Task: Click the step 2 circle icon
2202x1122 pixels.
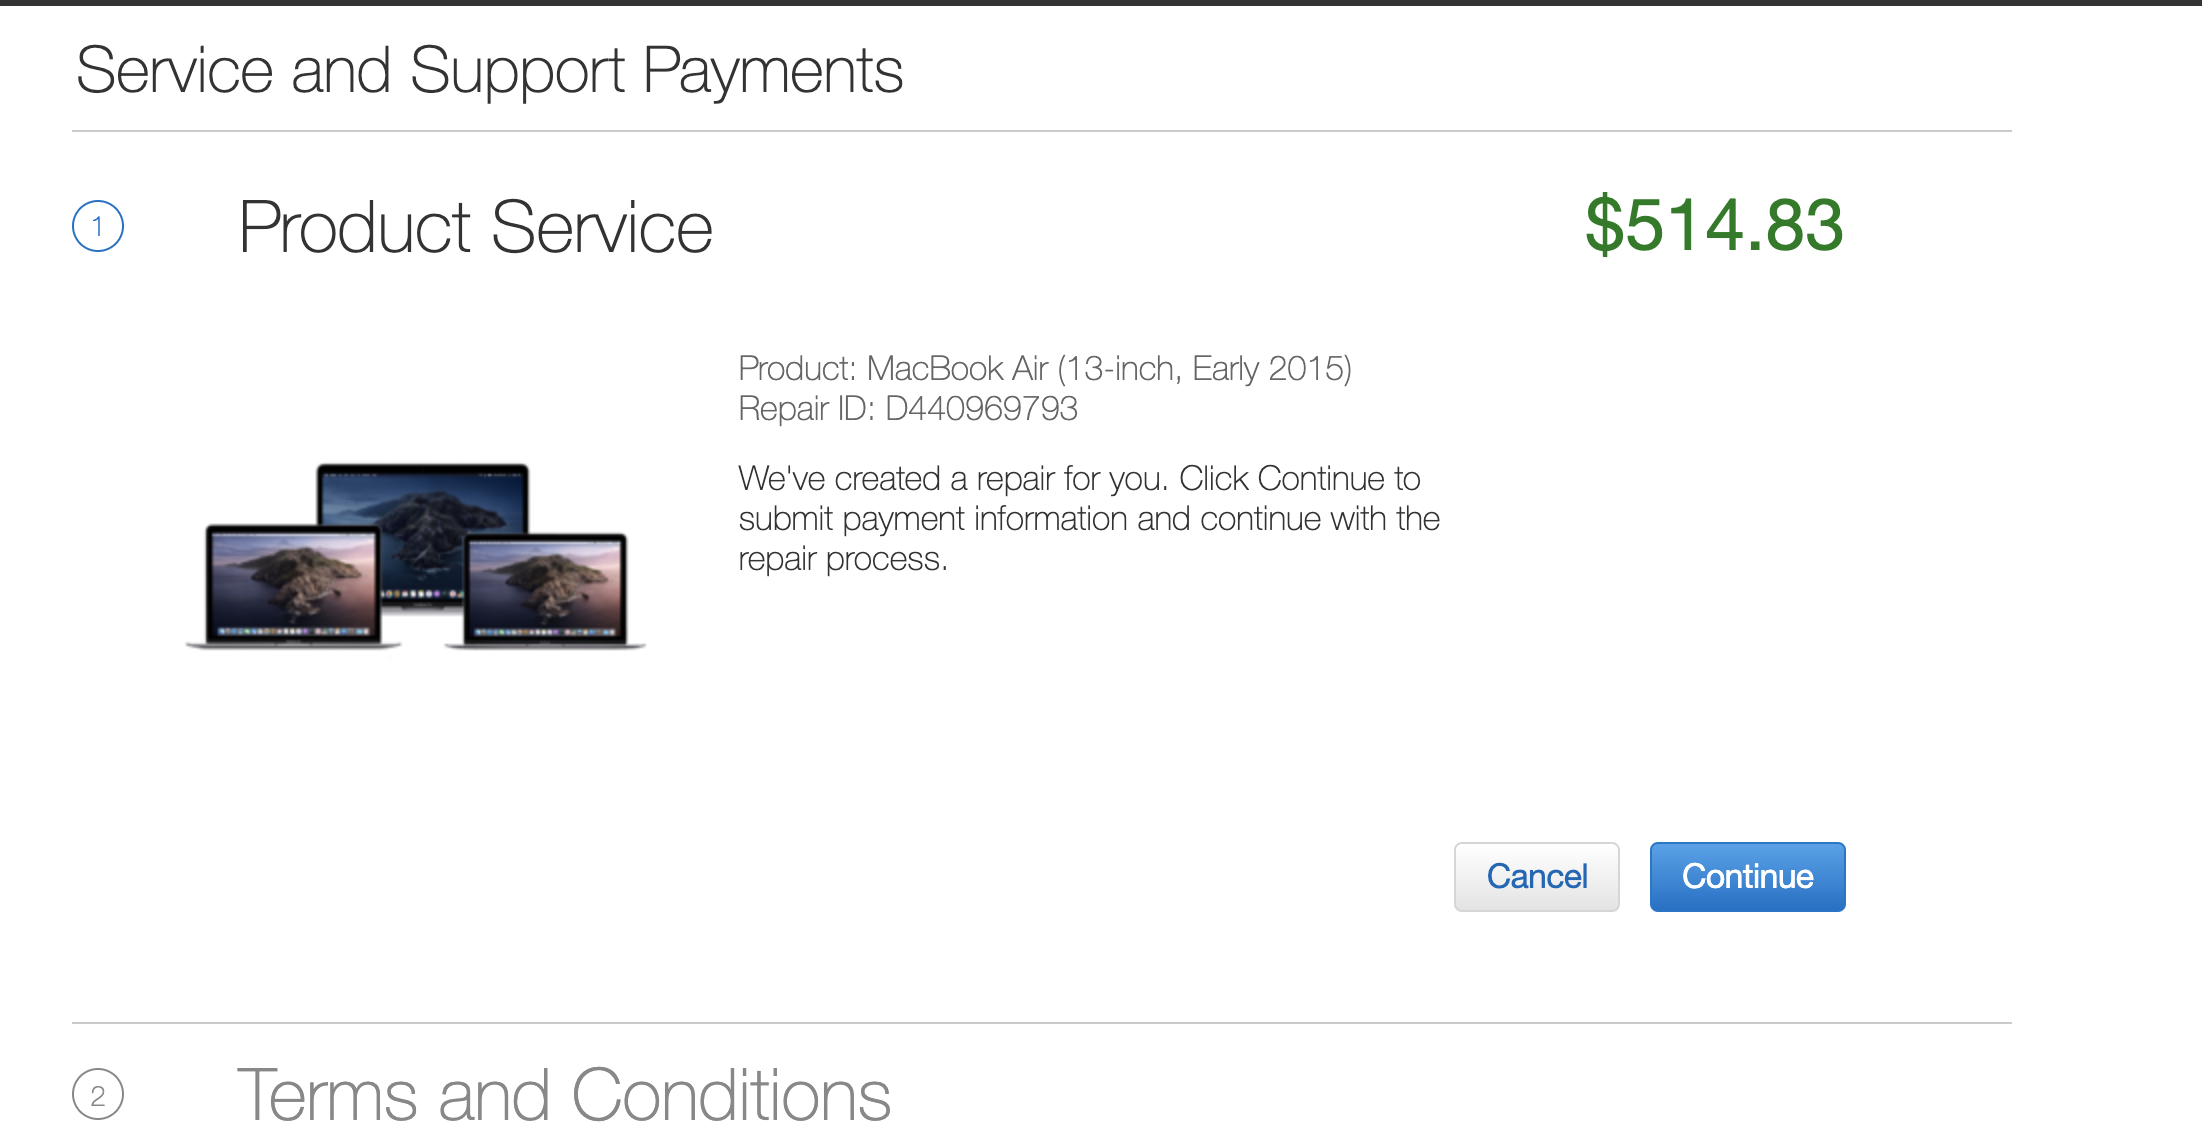Action: point(98,1094)
